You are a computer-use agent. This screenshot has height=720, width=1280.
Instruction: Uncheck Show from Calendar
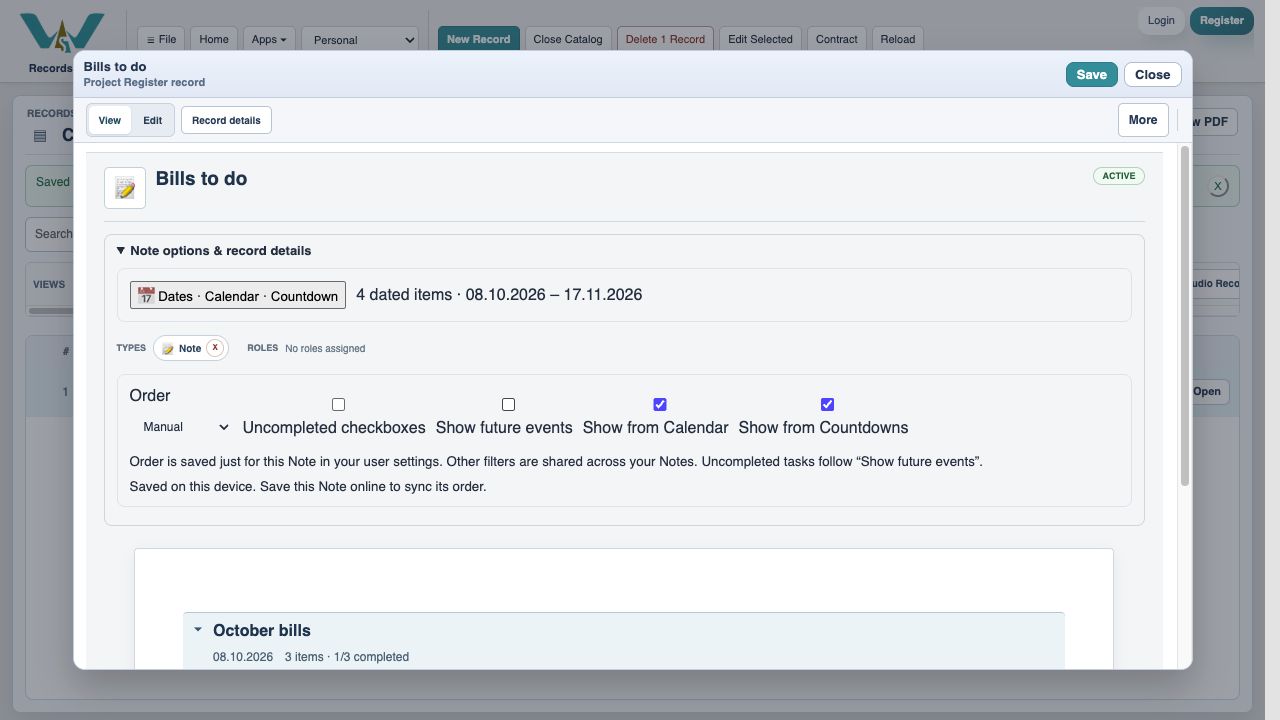[660, 404]
